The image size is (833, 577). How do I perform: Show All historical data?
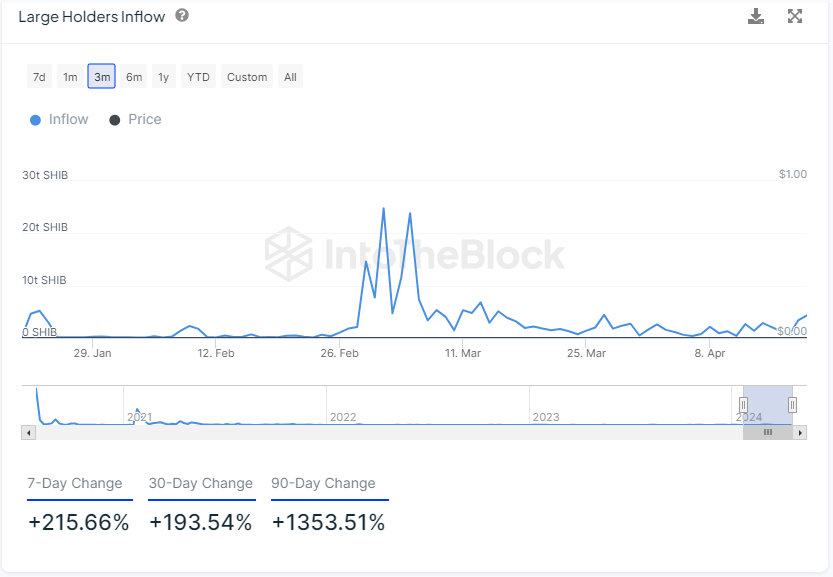click(290, 77)
